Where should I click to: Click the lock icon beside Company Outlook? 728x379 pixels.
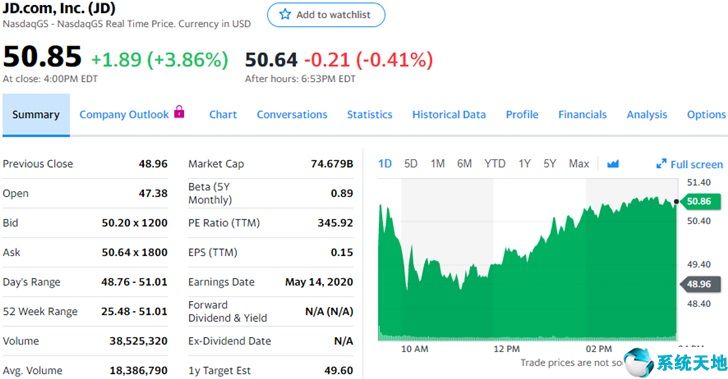tap(179, 111)
